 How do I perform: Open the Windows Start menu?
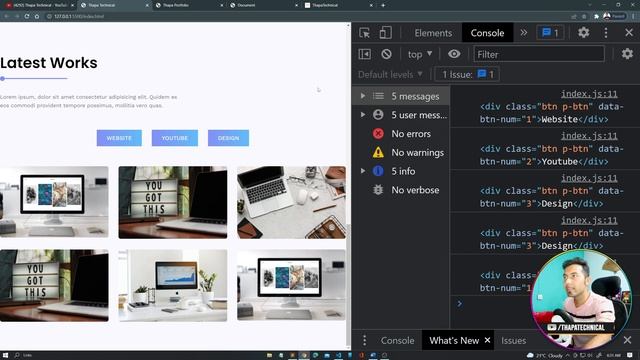tap(5, 356)
